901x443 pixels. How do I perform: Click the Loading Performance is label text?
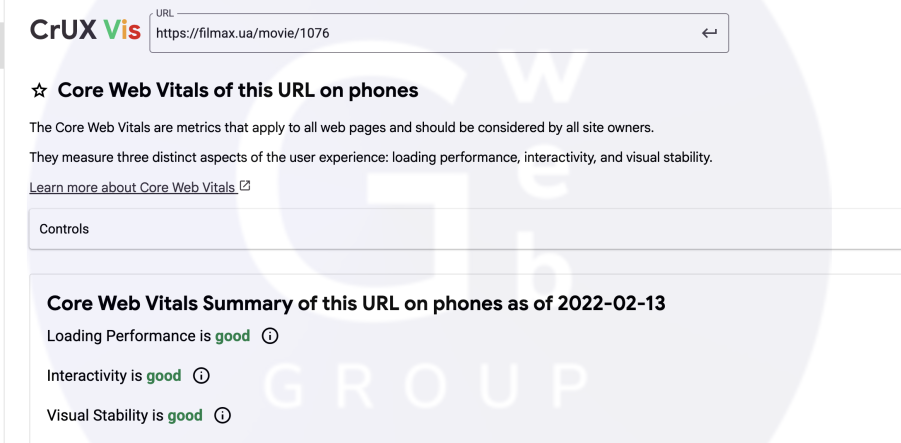129,336
